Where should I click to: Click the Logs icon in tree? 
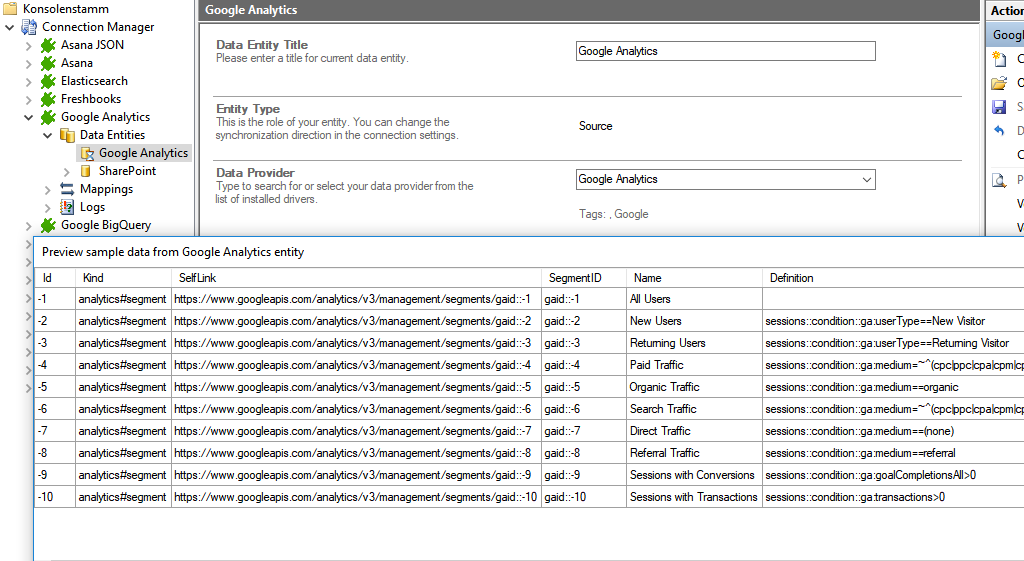[67, 207]
